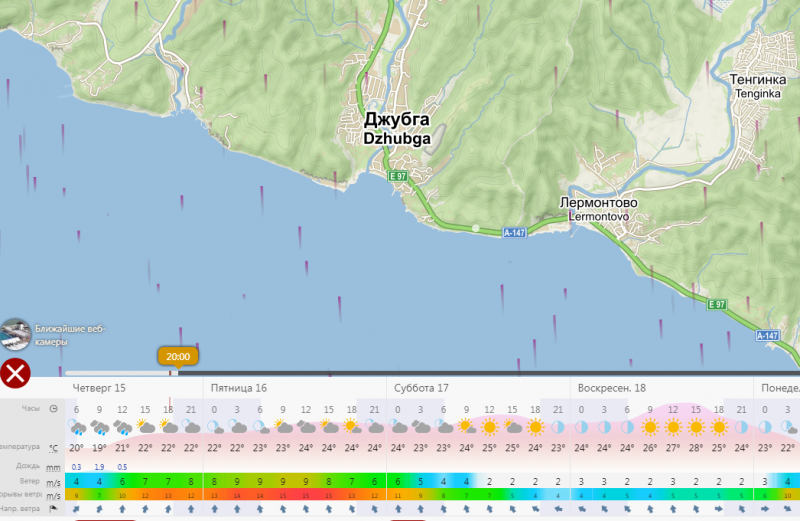Select the Суббота 17 day header
The image size is (800, 521).
pyautogui.click(x=422, y=387)
